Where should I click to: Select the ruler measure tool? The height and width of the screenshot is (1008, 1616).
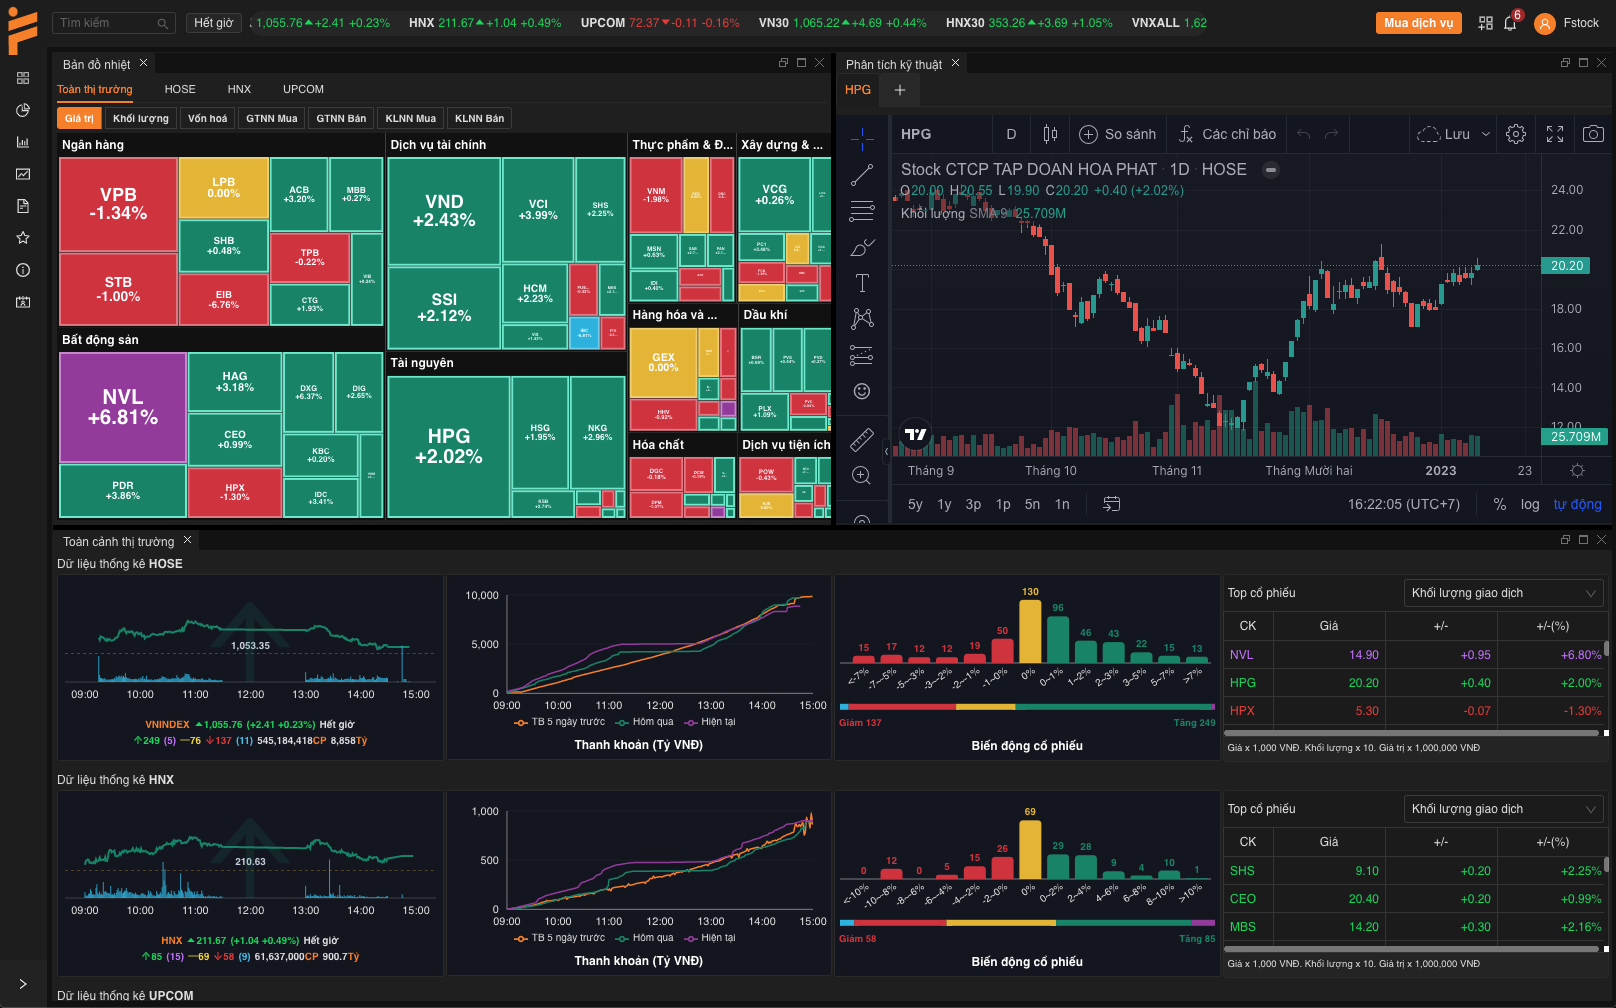click(x=861, y=439)
